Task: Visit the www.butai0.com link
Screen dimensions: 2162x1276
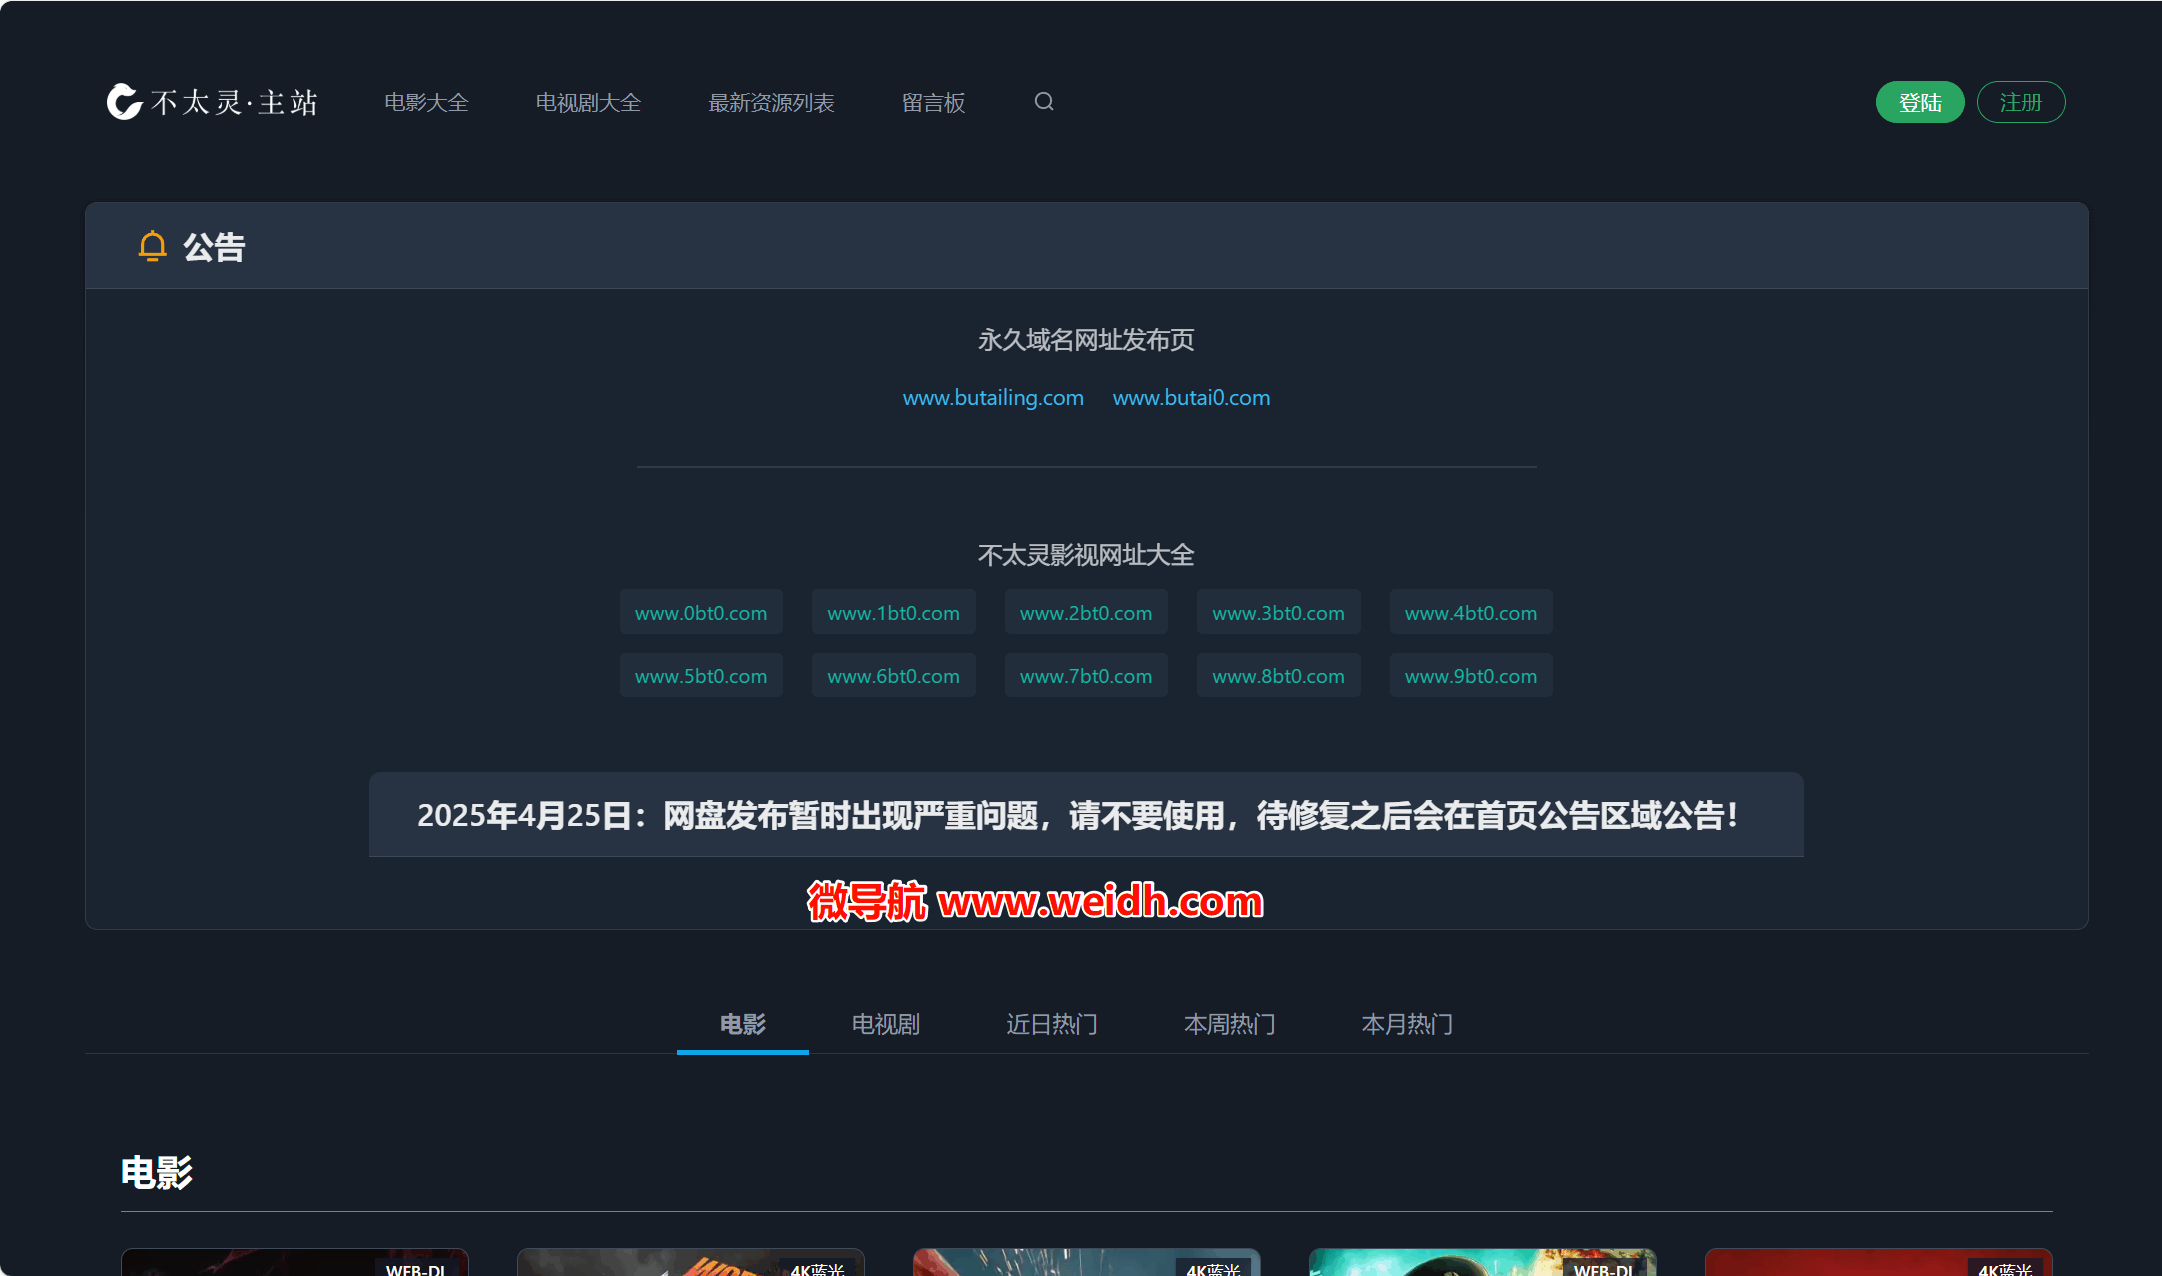Action: (1191, 398)
